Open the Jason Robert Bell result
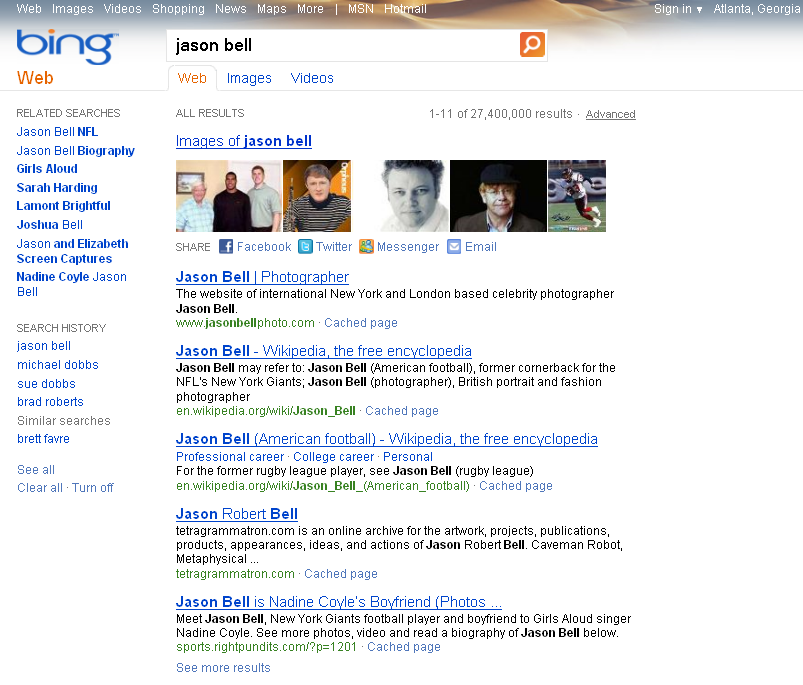This screenshot has width=803, height=685. coord(237,513)
